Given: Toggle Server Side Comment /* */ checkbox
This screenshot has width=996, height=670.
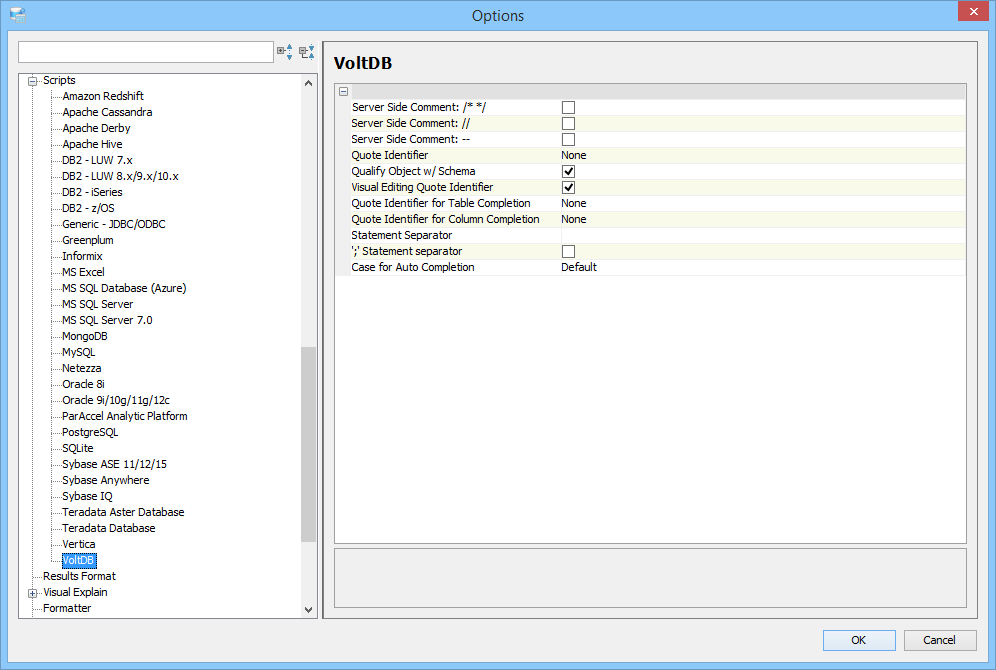Looking at the screenshot, I should 569,107.
